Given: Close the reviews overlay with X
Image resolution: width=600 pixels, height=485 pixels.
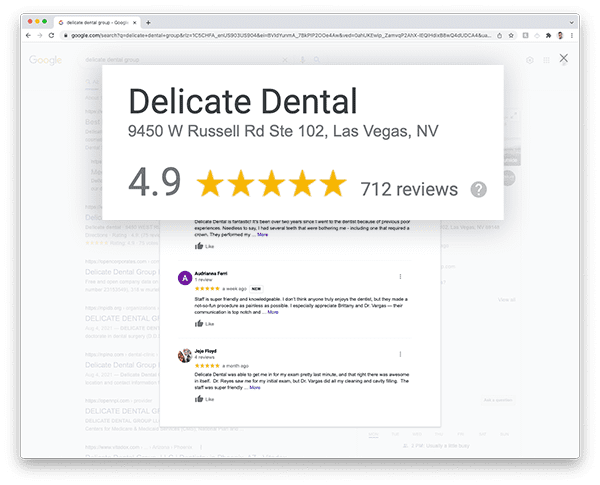Looking at the screenshot, I should 563,58.
